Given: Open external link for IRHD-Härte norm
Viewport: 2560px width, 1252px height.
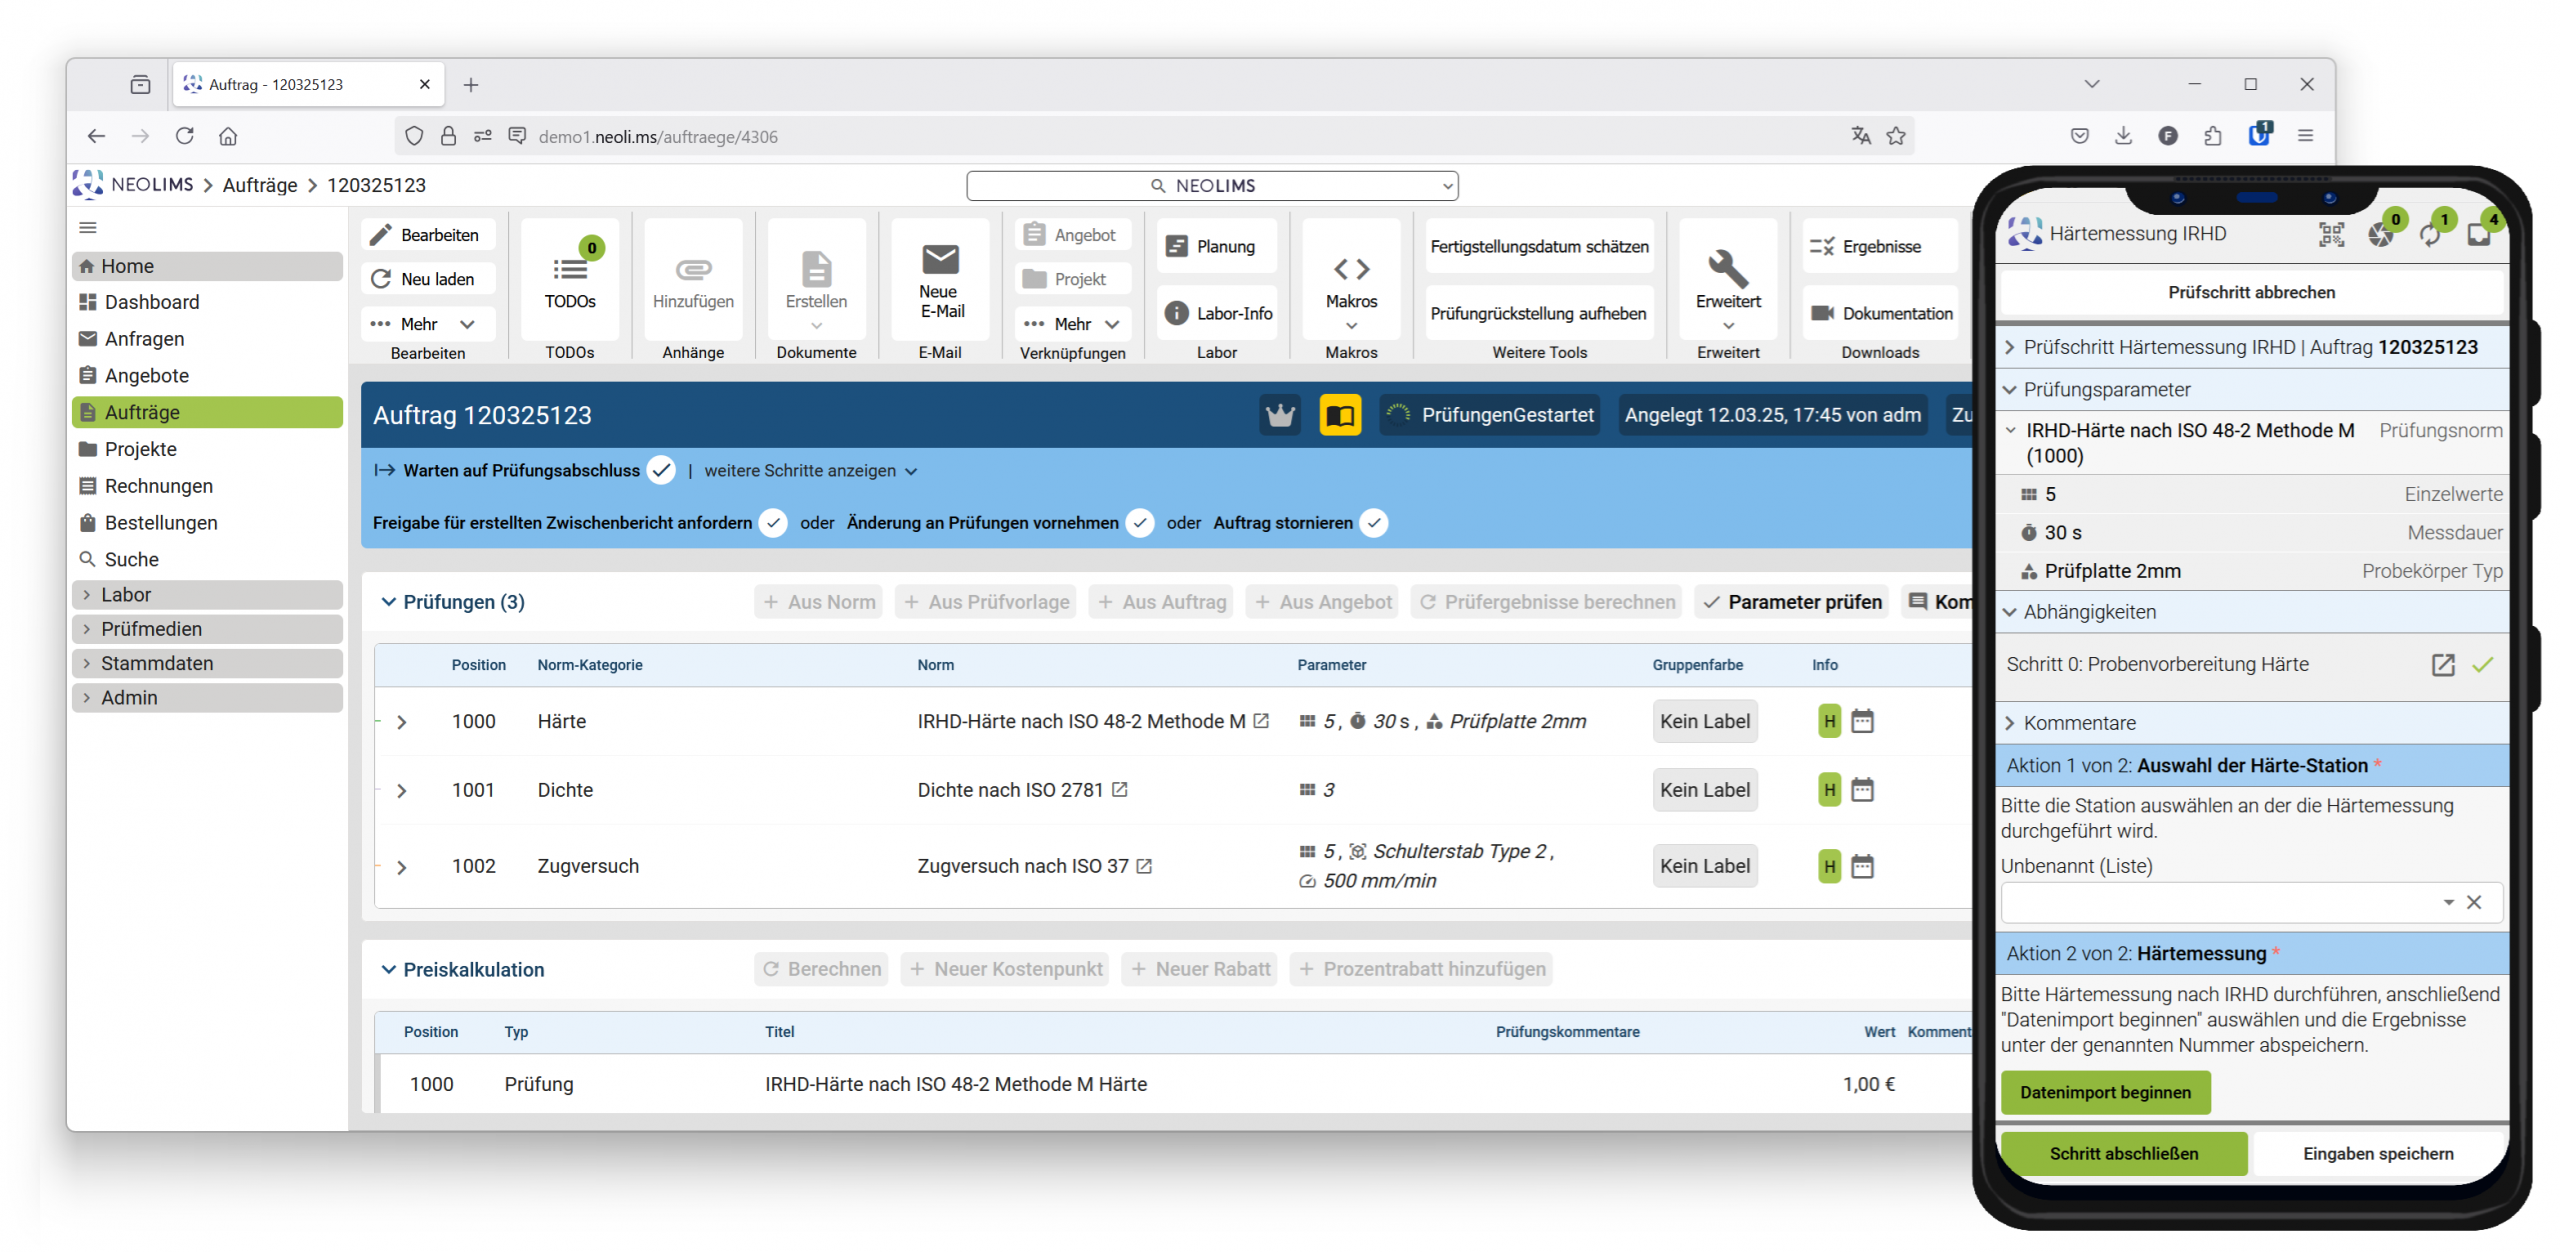Looking at the screenshot, I should click(x=1261, y=721).
